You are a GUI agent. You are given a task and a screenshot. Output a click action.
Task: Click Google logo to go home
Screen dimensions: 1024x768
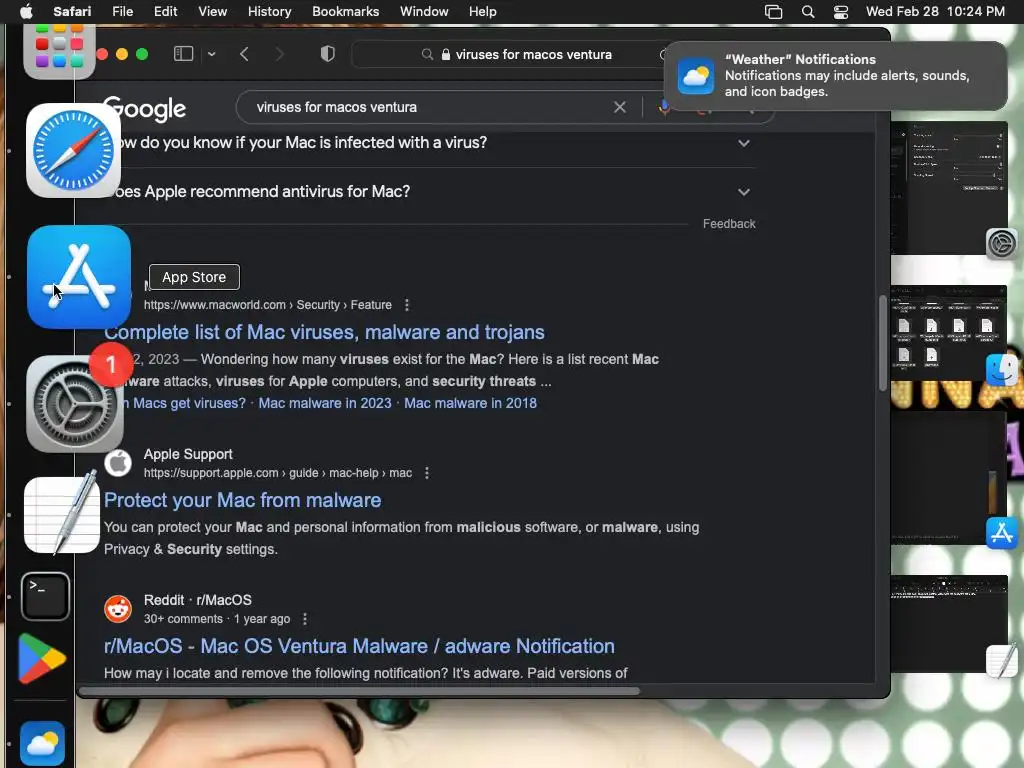(145, 108)
